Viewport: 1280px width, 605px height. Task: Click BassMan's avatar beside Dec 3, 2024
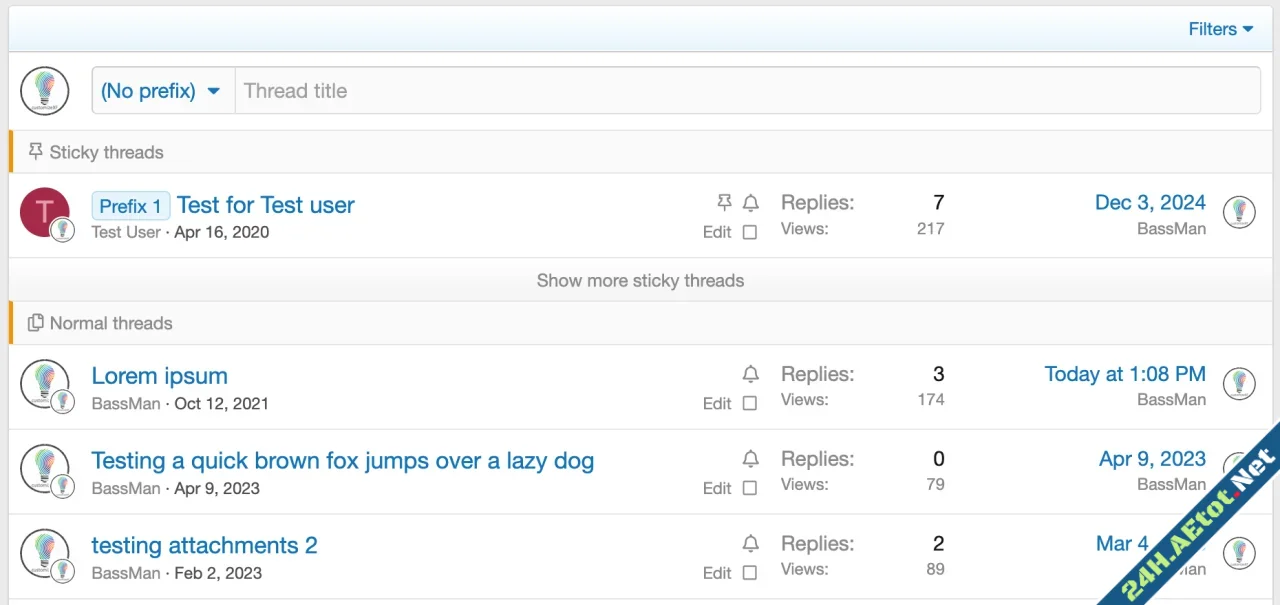click(1239, 212)
